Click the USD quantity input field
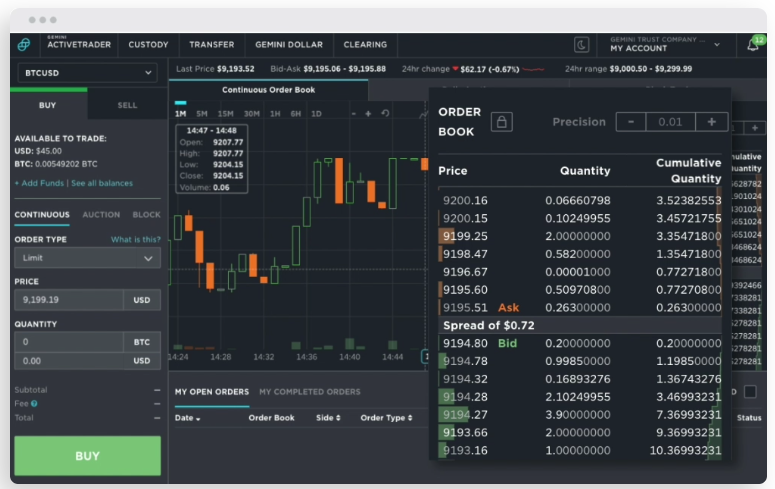 69,361
